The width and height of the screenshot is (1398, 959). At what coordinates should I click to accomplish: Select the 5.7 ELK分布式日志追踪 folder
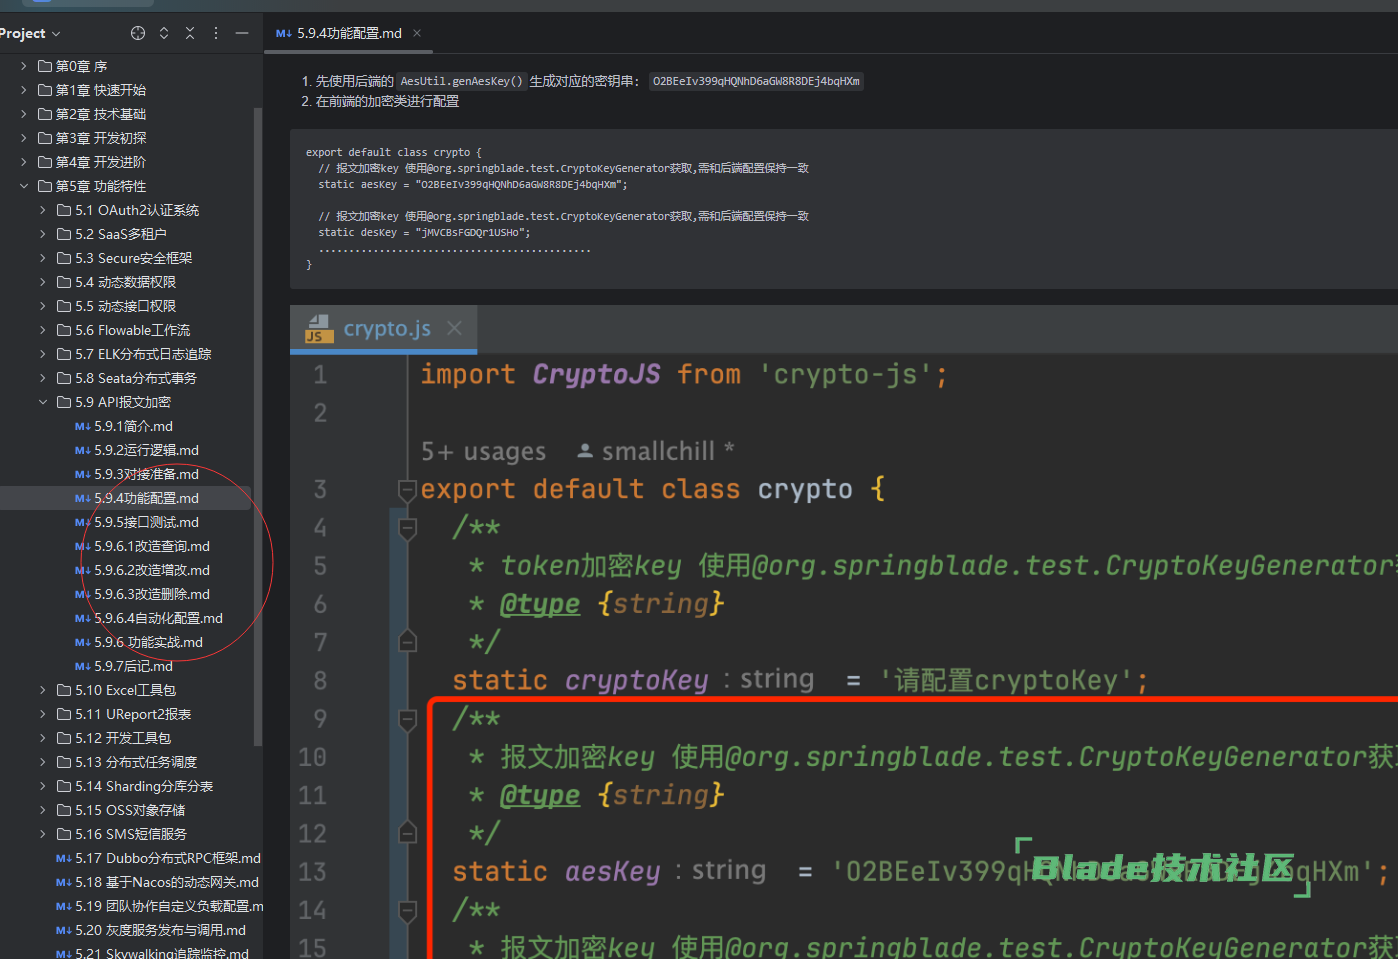(135, 354)
